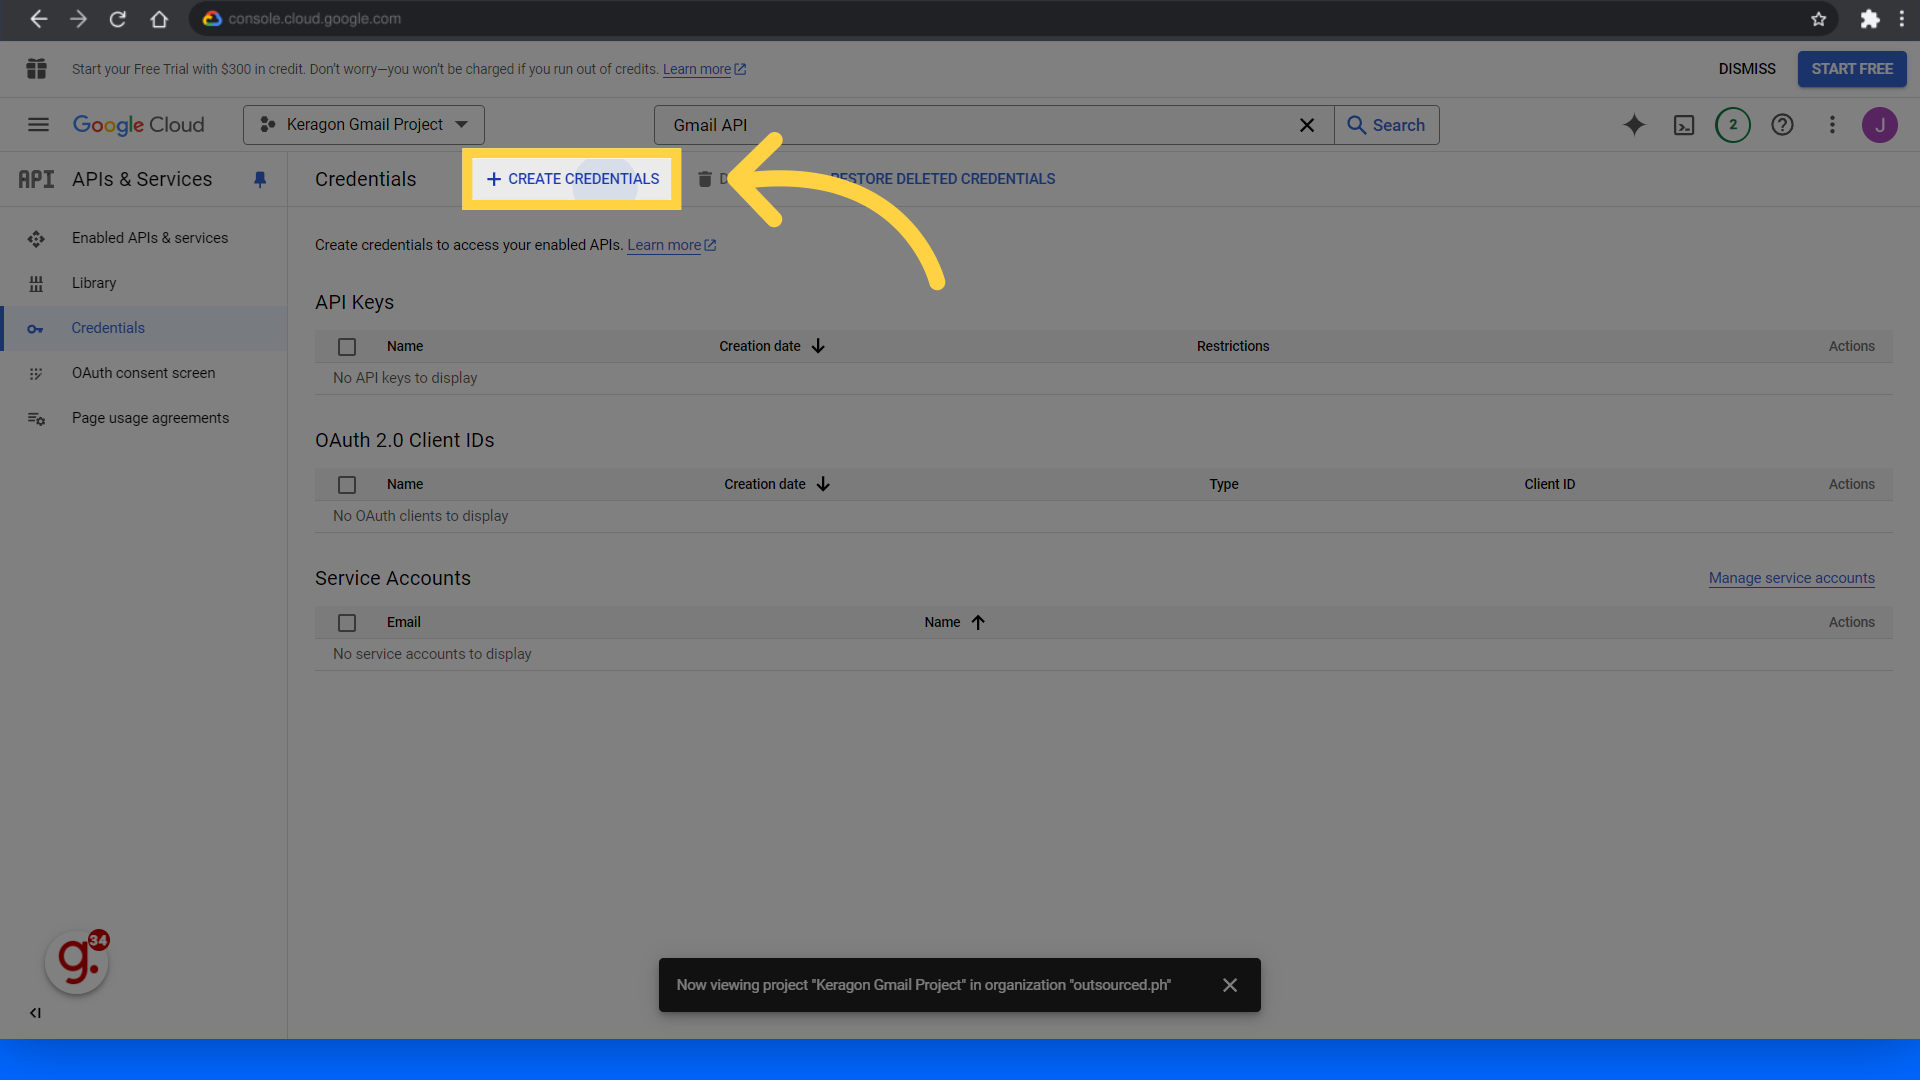Click the Search button
The height and width of the screenshot is (1080, 1920).
[x=1387, y=125]
